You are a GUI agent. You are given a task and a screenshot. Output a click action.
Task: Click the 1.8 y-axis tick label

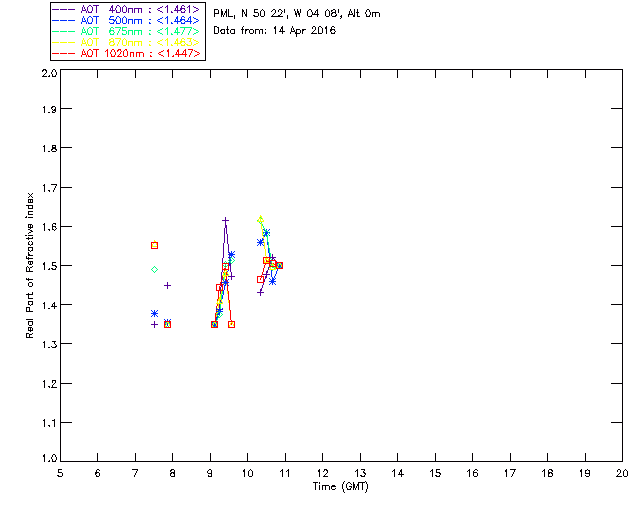point(49,148)
